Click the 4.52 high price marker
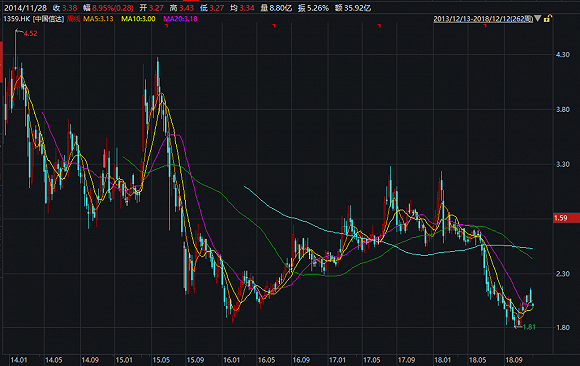The width and height of the screenshot is (580, 366). coord(30,33)
